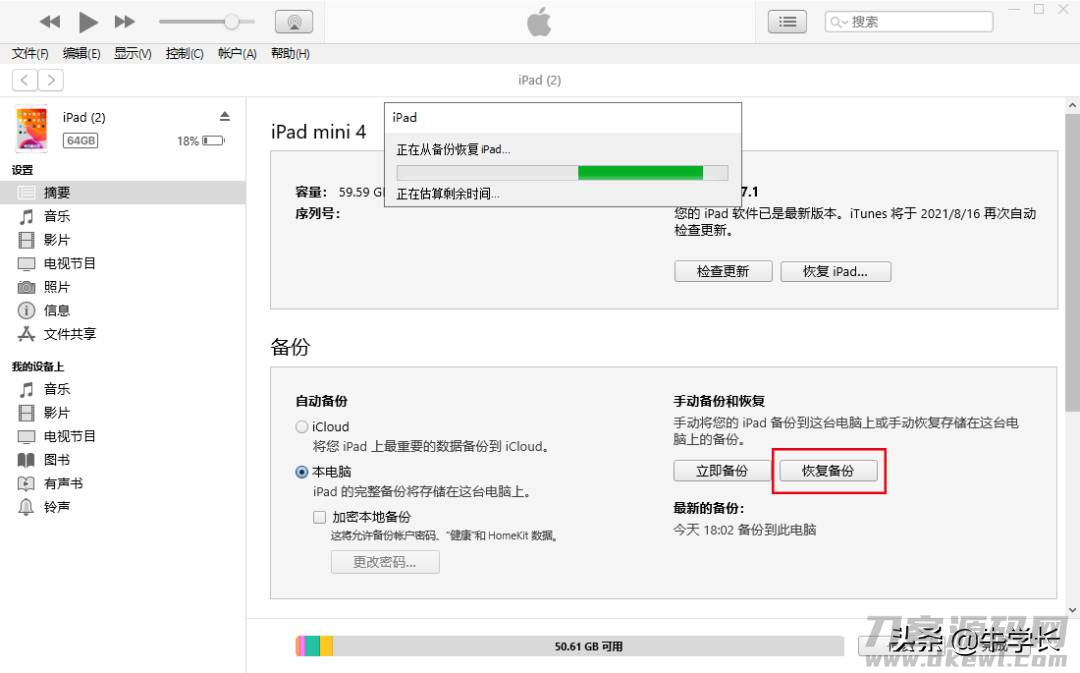Click the 更改密码... button
Viewport: 1080px width, 673px height.
(385, 562)
